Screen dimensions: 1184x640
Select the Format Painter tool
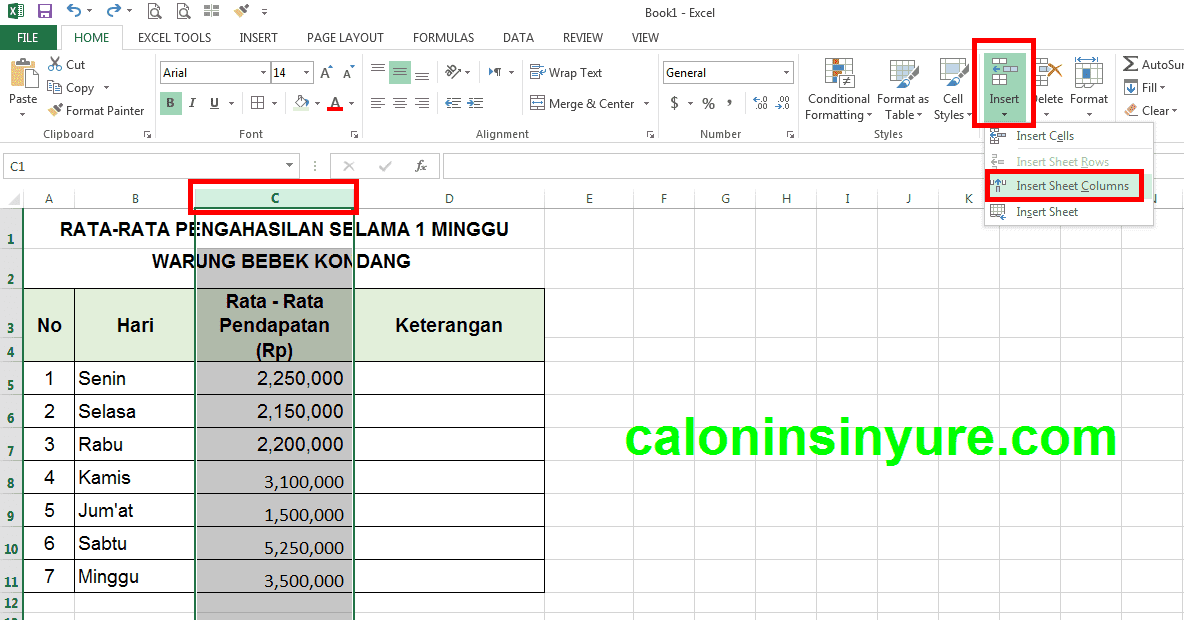pyautogui.click(x=96, y=110)
